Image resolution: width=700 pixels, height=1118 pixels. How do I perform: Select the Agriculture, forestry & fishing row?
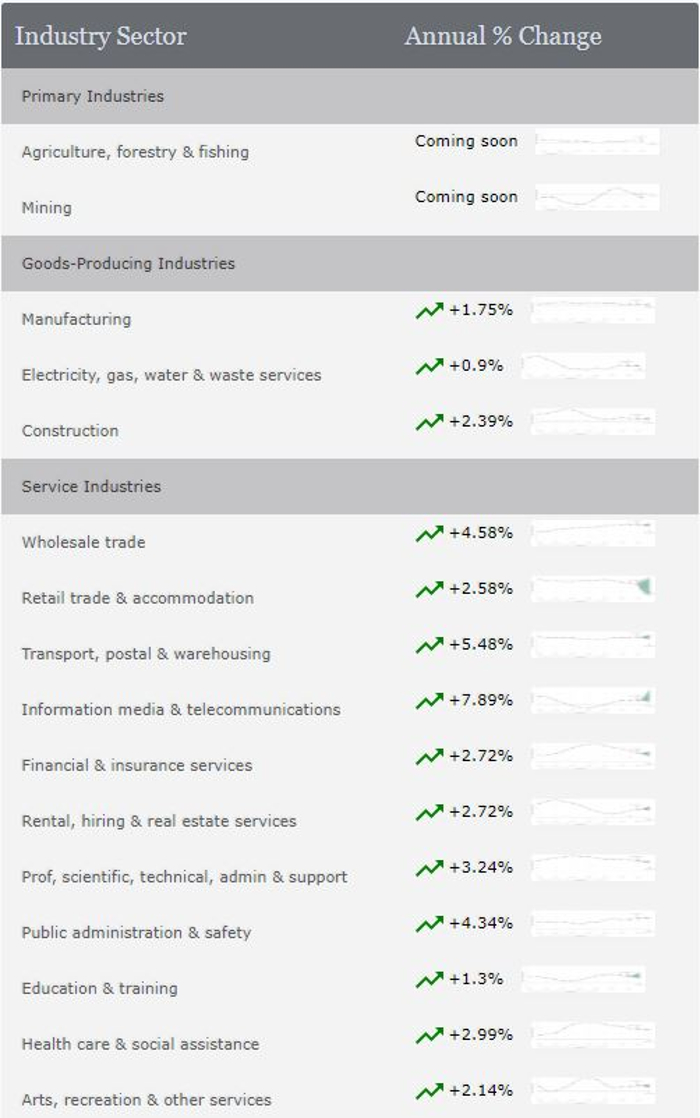point(350,152)
